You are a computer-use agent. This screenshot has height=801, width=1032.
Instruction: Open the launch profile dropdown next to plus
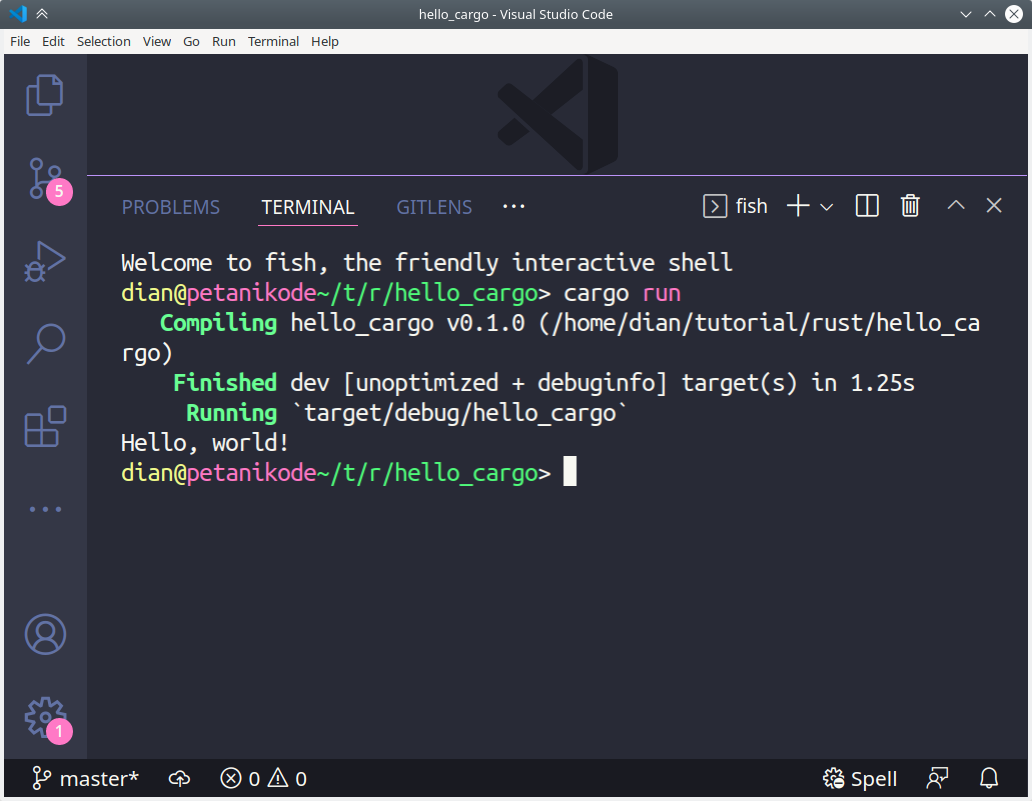pos(827,205)
